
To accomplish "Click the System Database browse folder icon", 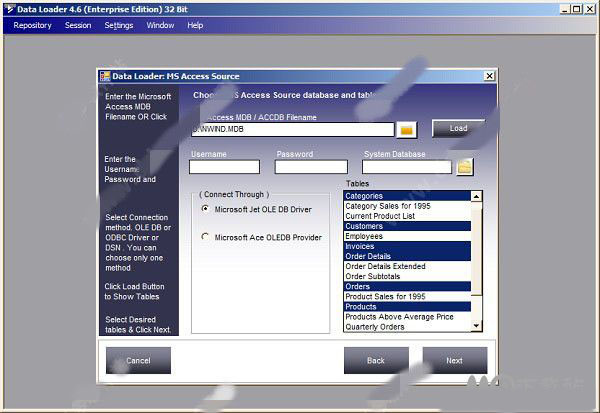I will tap(465, 167).
